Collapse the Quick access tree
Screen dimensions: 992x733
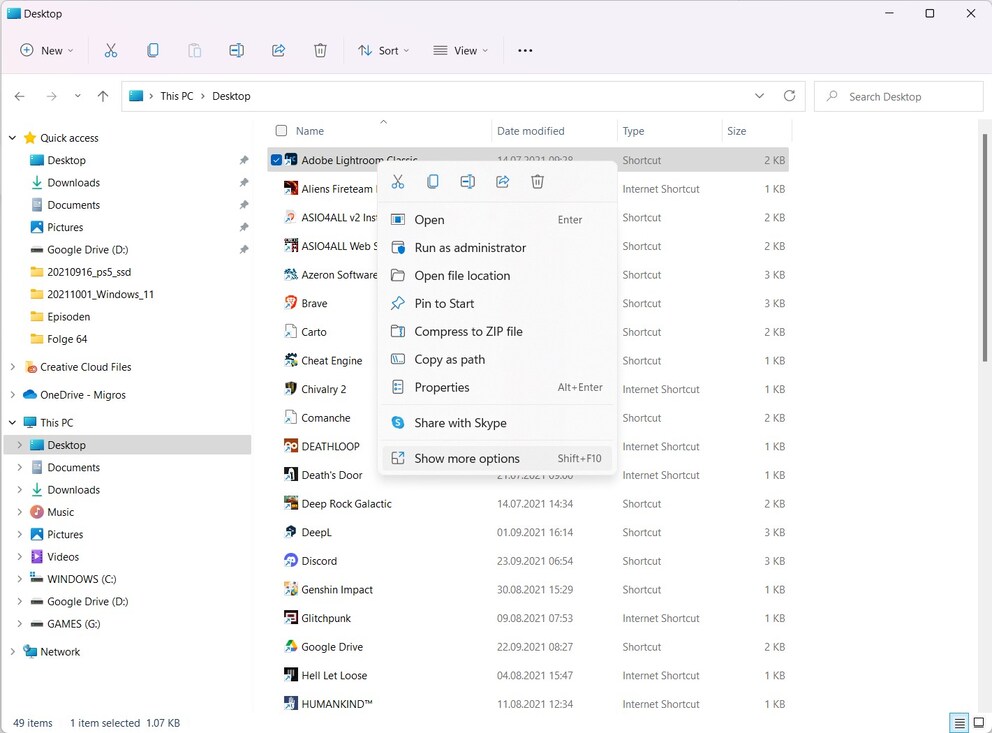click(x=12, y=137)
